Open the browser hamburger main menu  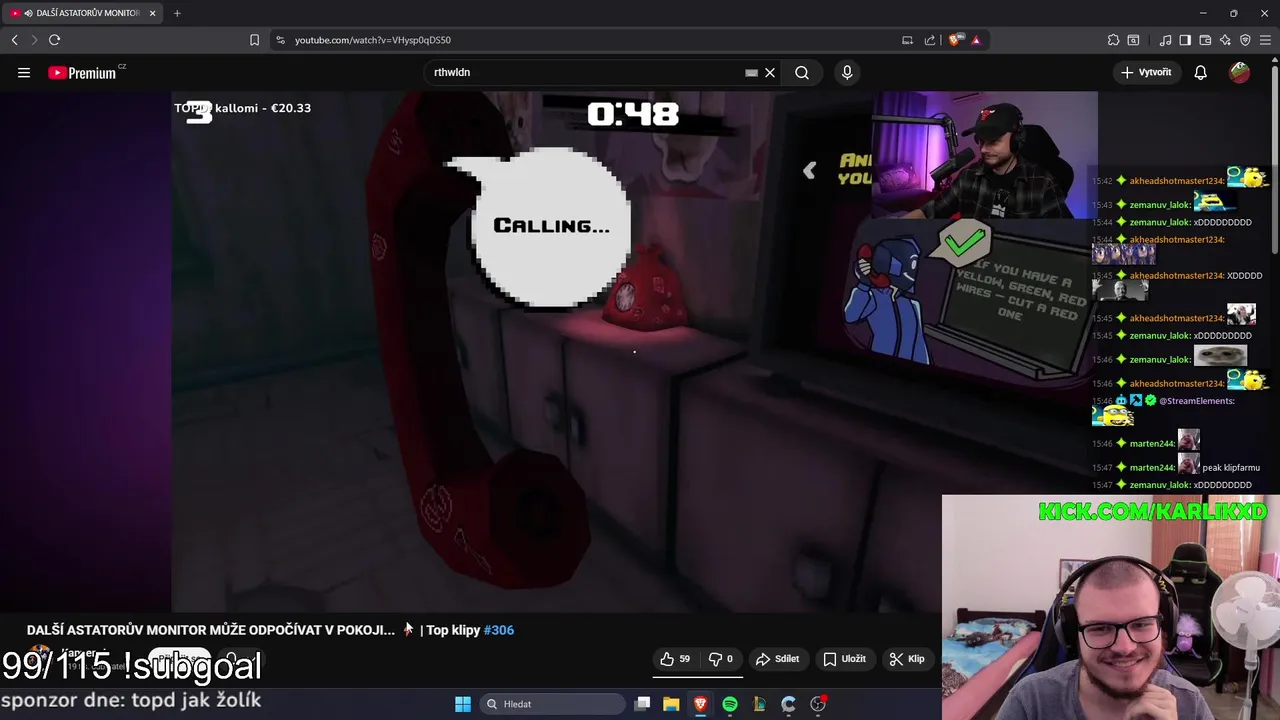1265,40
